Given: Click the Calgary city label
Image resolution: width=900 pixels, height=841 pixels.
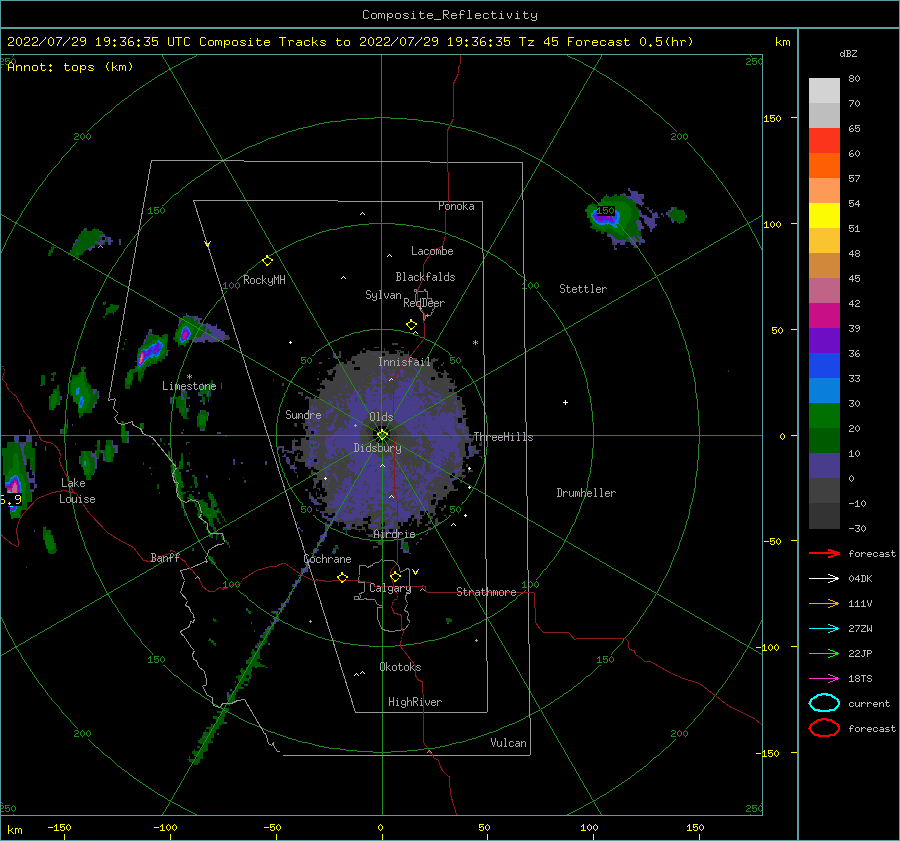Looking at the screenshot, I should click(x=390, y=588).
